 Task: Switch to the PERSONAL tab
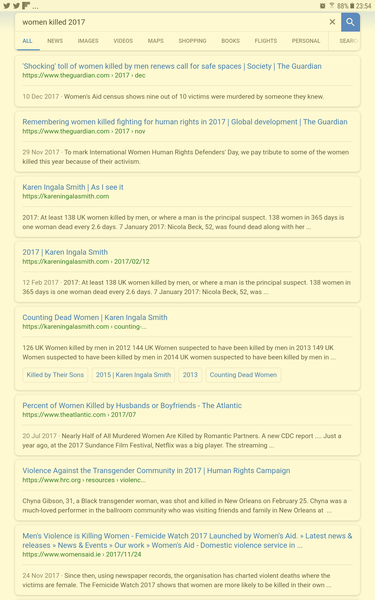(306, 41)
